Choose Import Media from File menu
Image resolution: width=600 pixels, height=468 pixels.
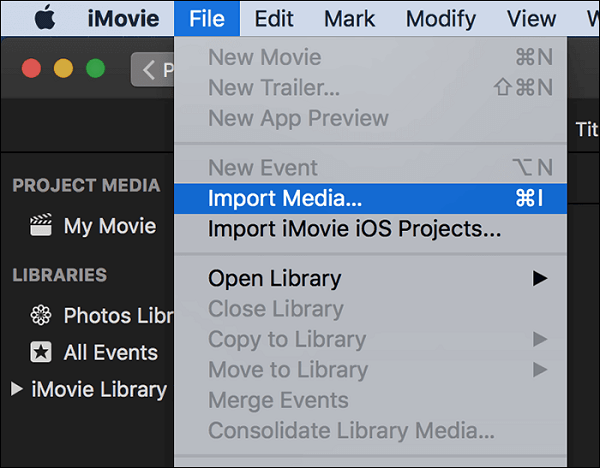[x=285, y=198]
